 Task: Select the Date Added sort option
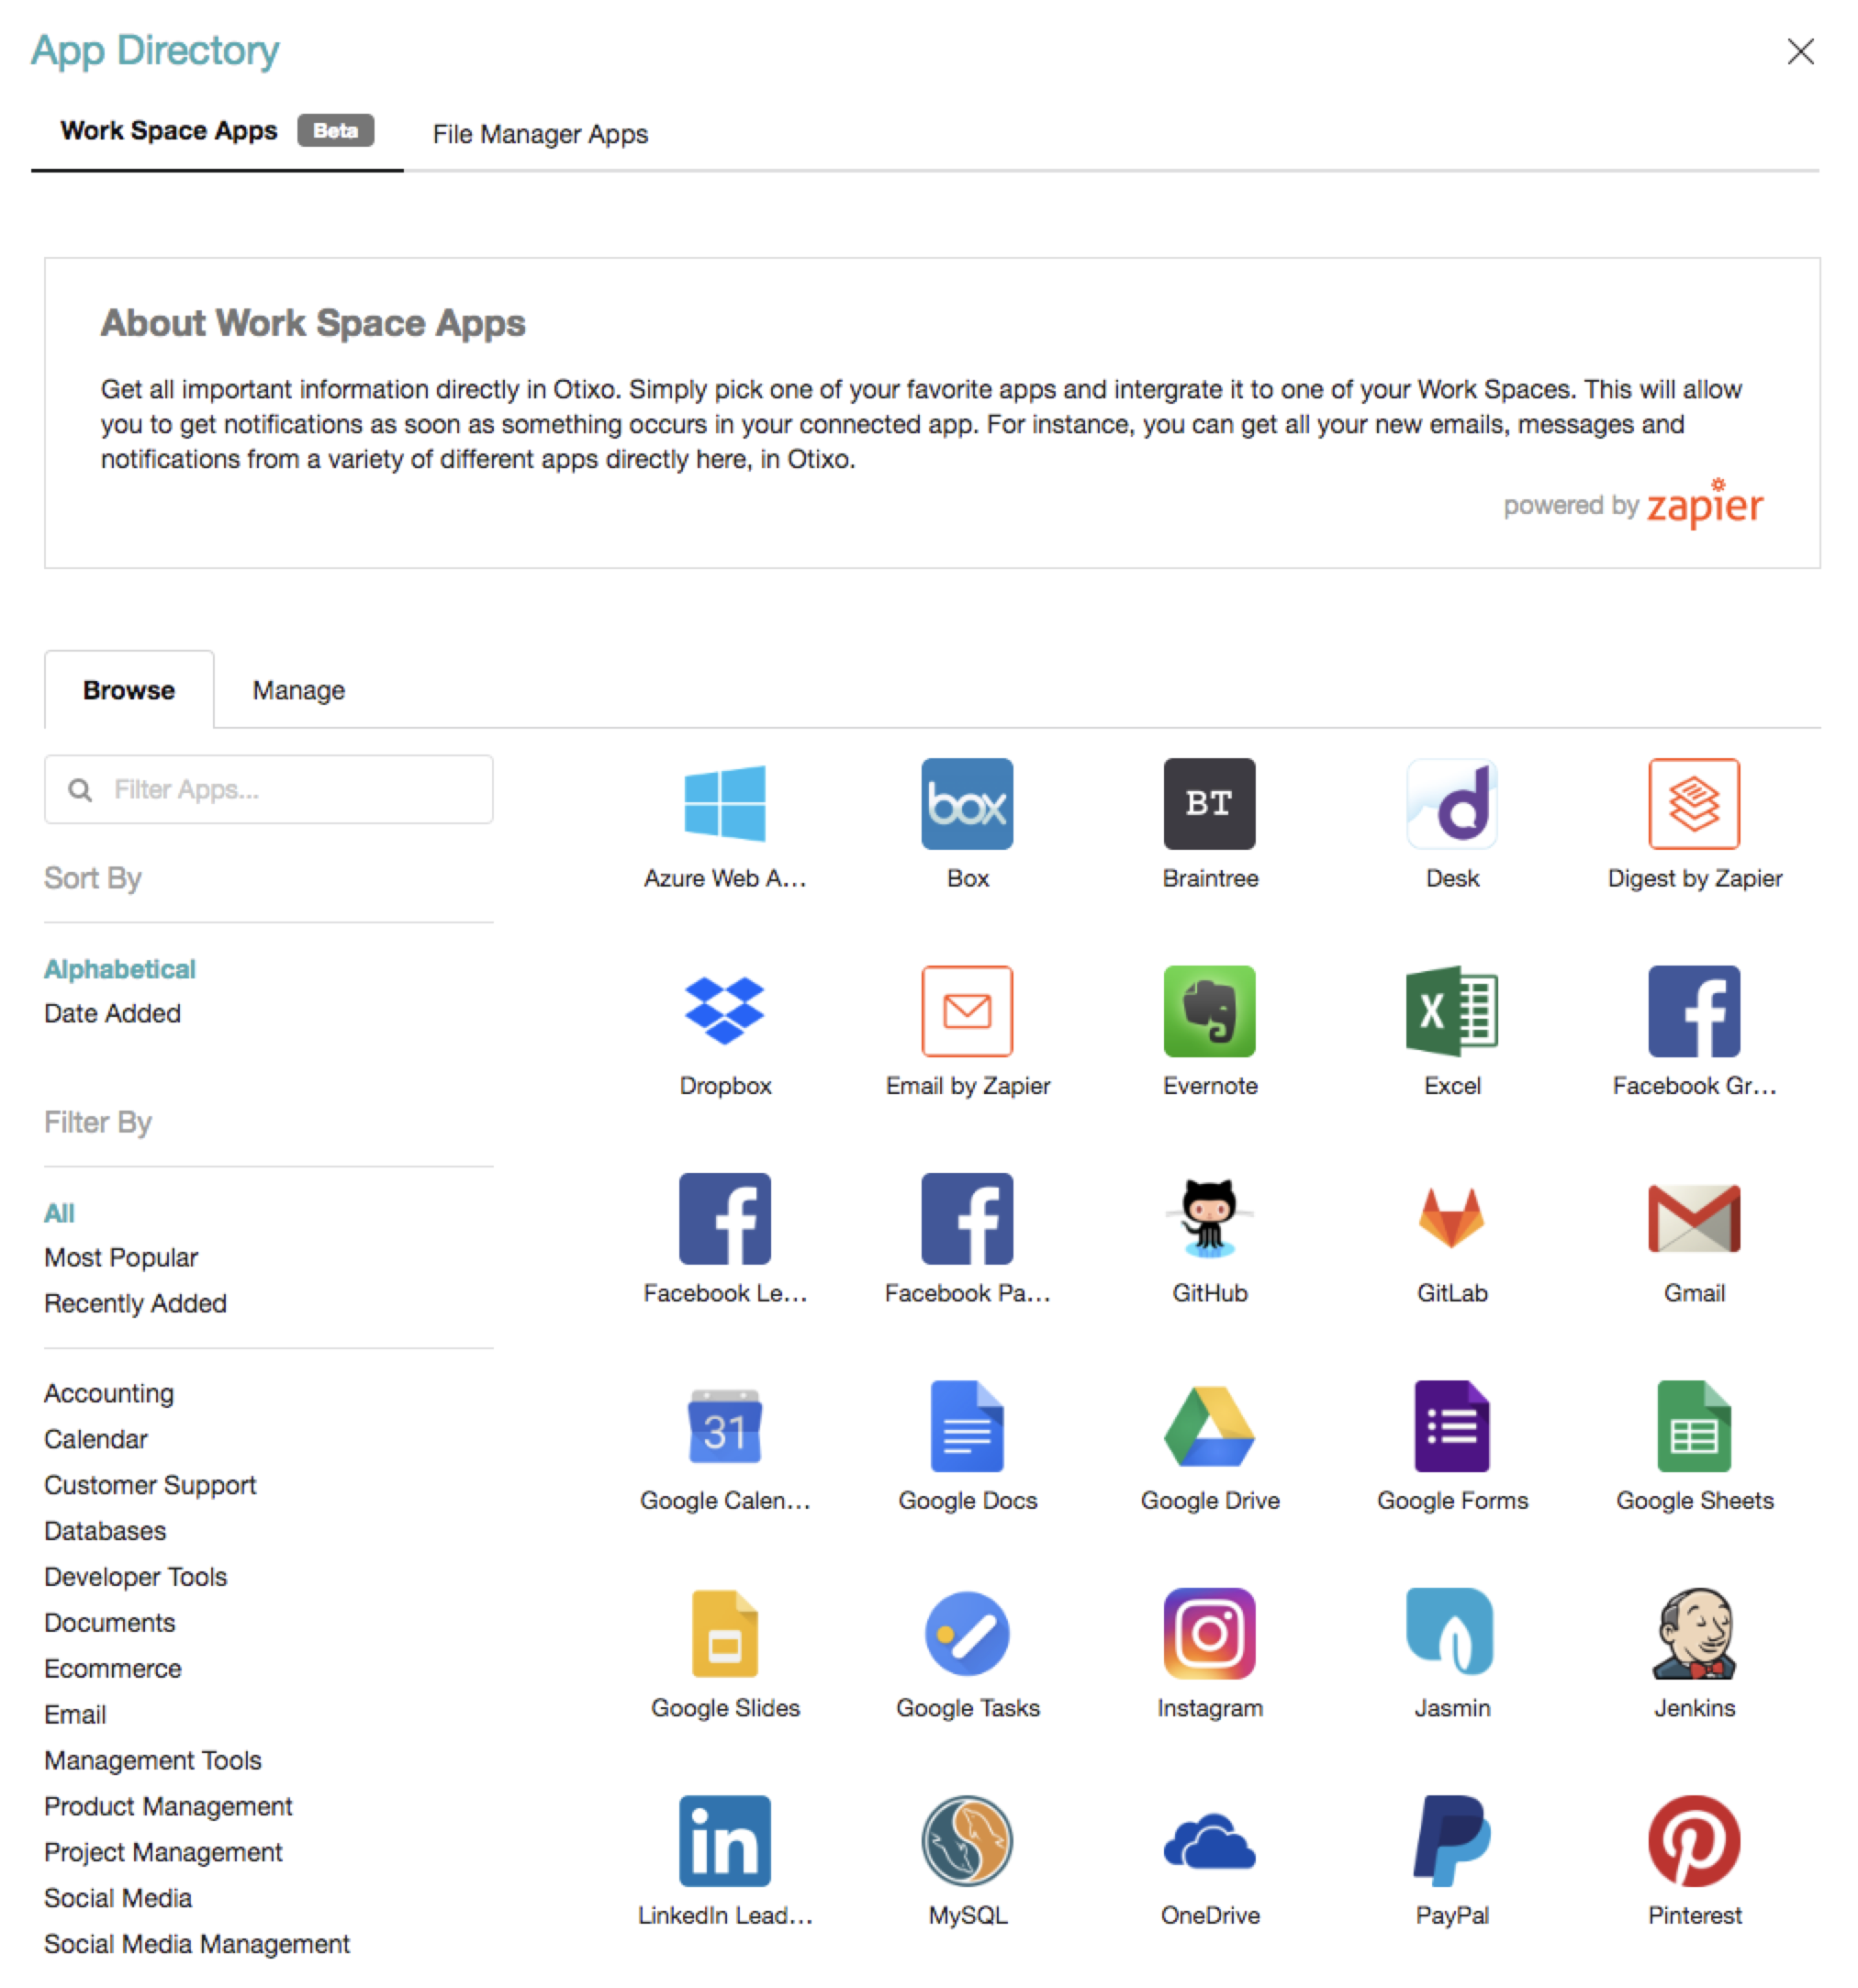114,1009
